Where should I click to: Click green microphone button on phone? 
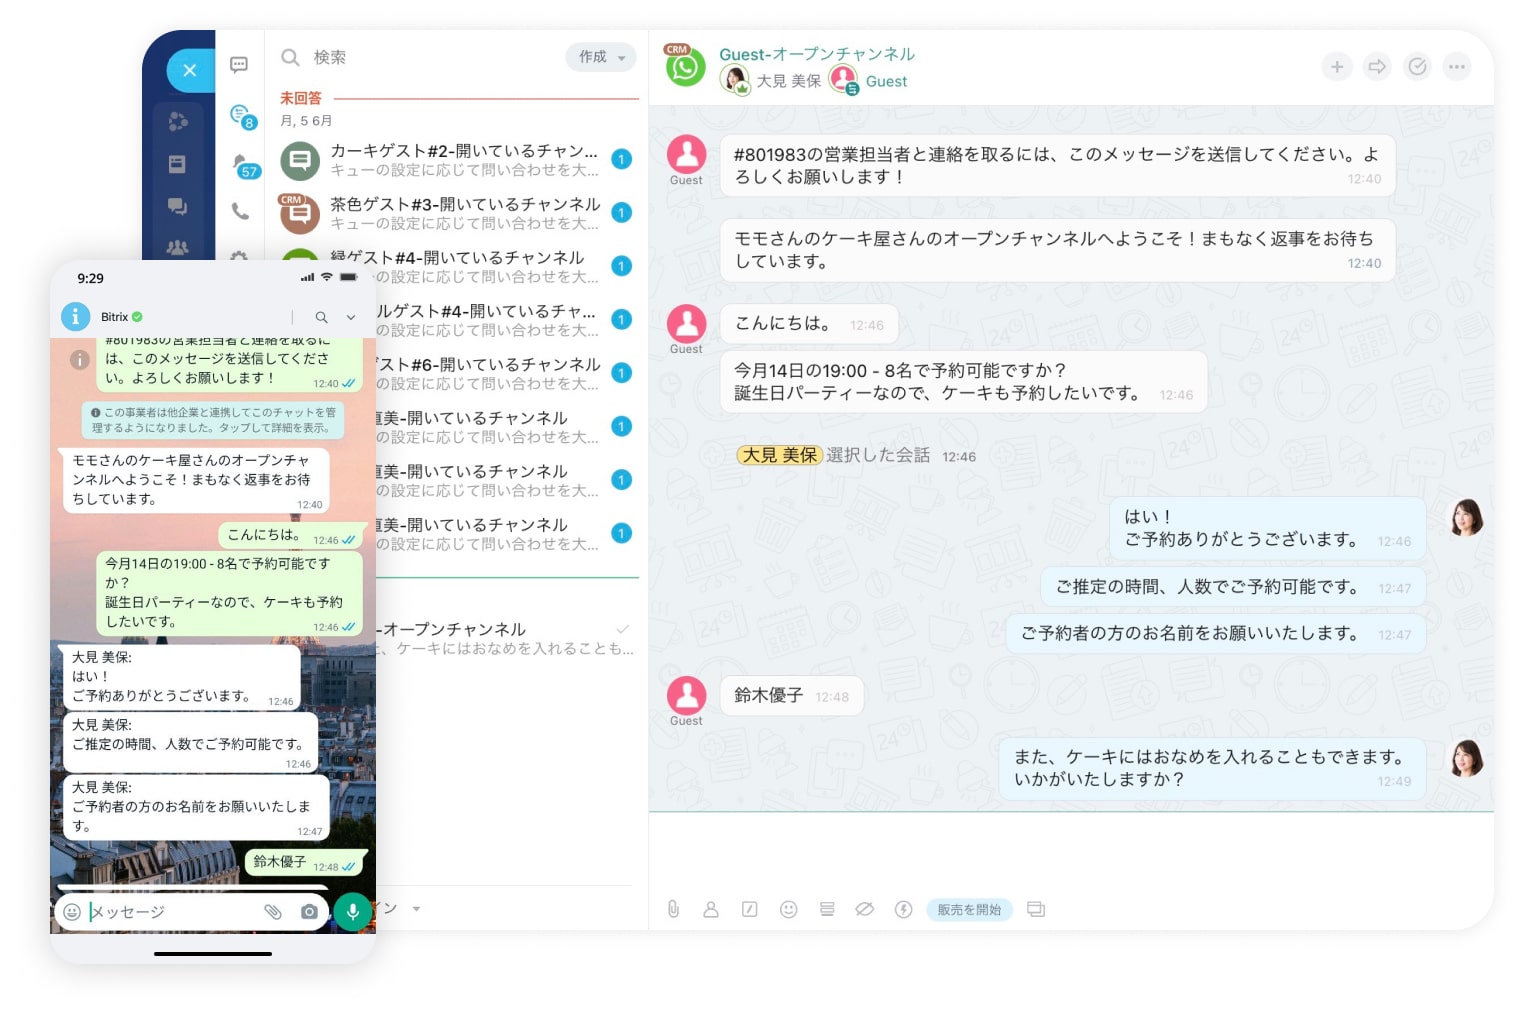click(x=352, y=911)
